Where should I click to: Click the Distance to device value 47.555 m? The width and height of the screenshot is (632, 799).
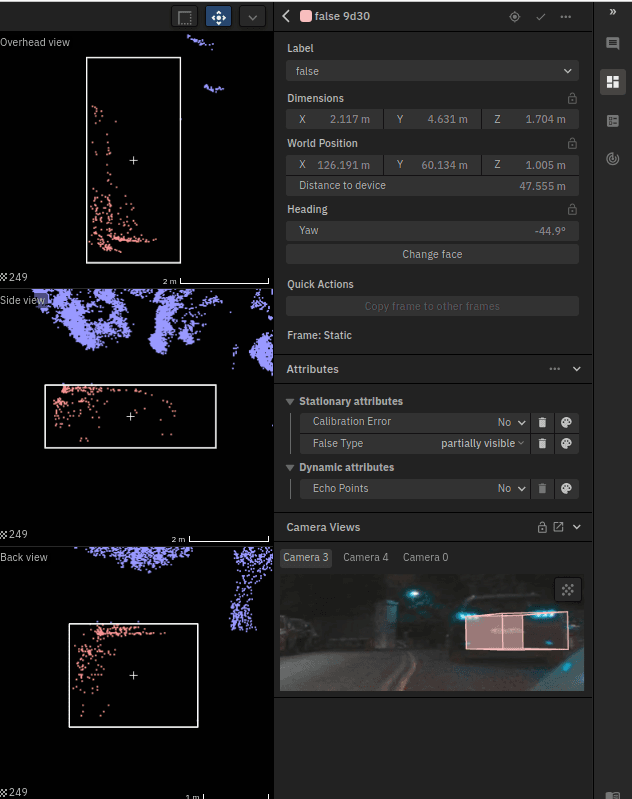[x=542, y=186]
